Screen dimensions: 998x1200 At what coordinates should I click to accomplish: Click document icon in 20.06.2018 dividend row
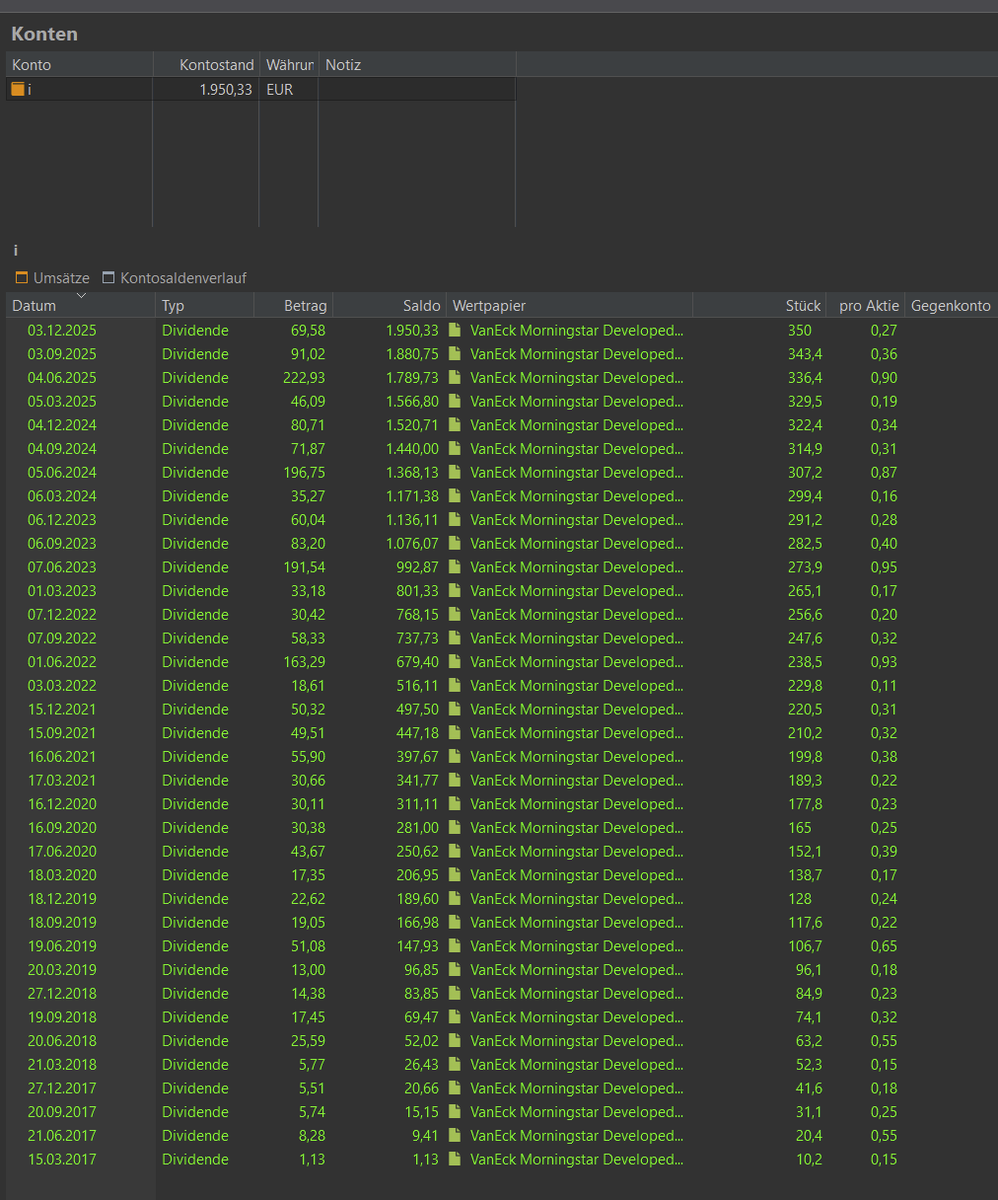click(x=455, y=1041)
